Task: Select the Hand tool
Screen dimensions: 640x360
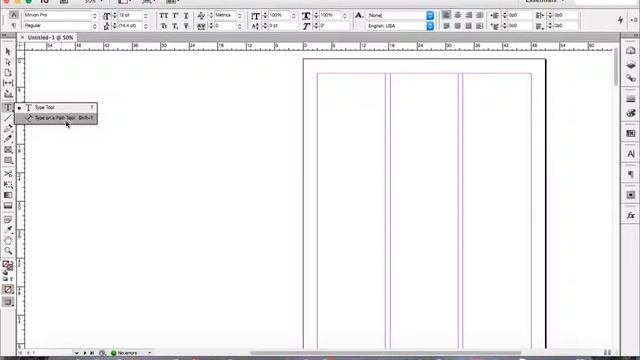Action: click(x=8, y=240)
